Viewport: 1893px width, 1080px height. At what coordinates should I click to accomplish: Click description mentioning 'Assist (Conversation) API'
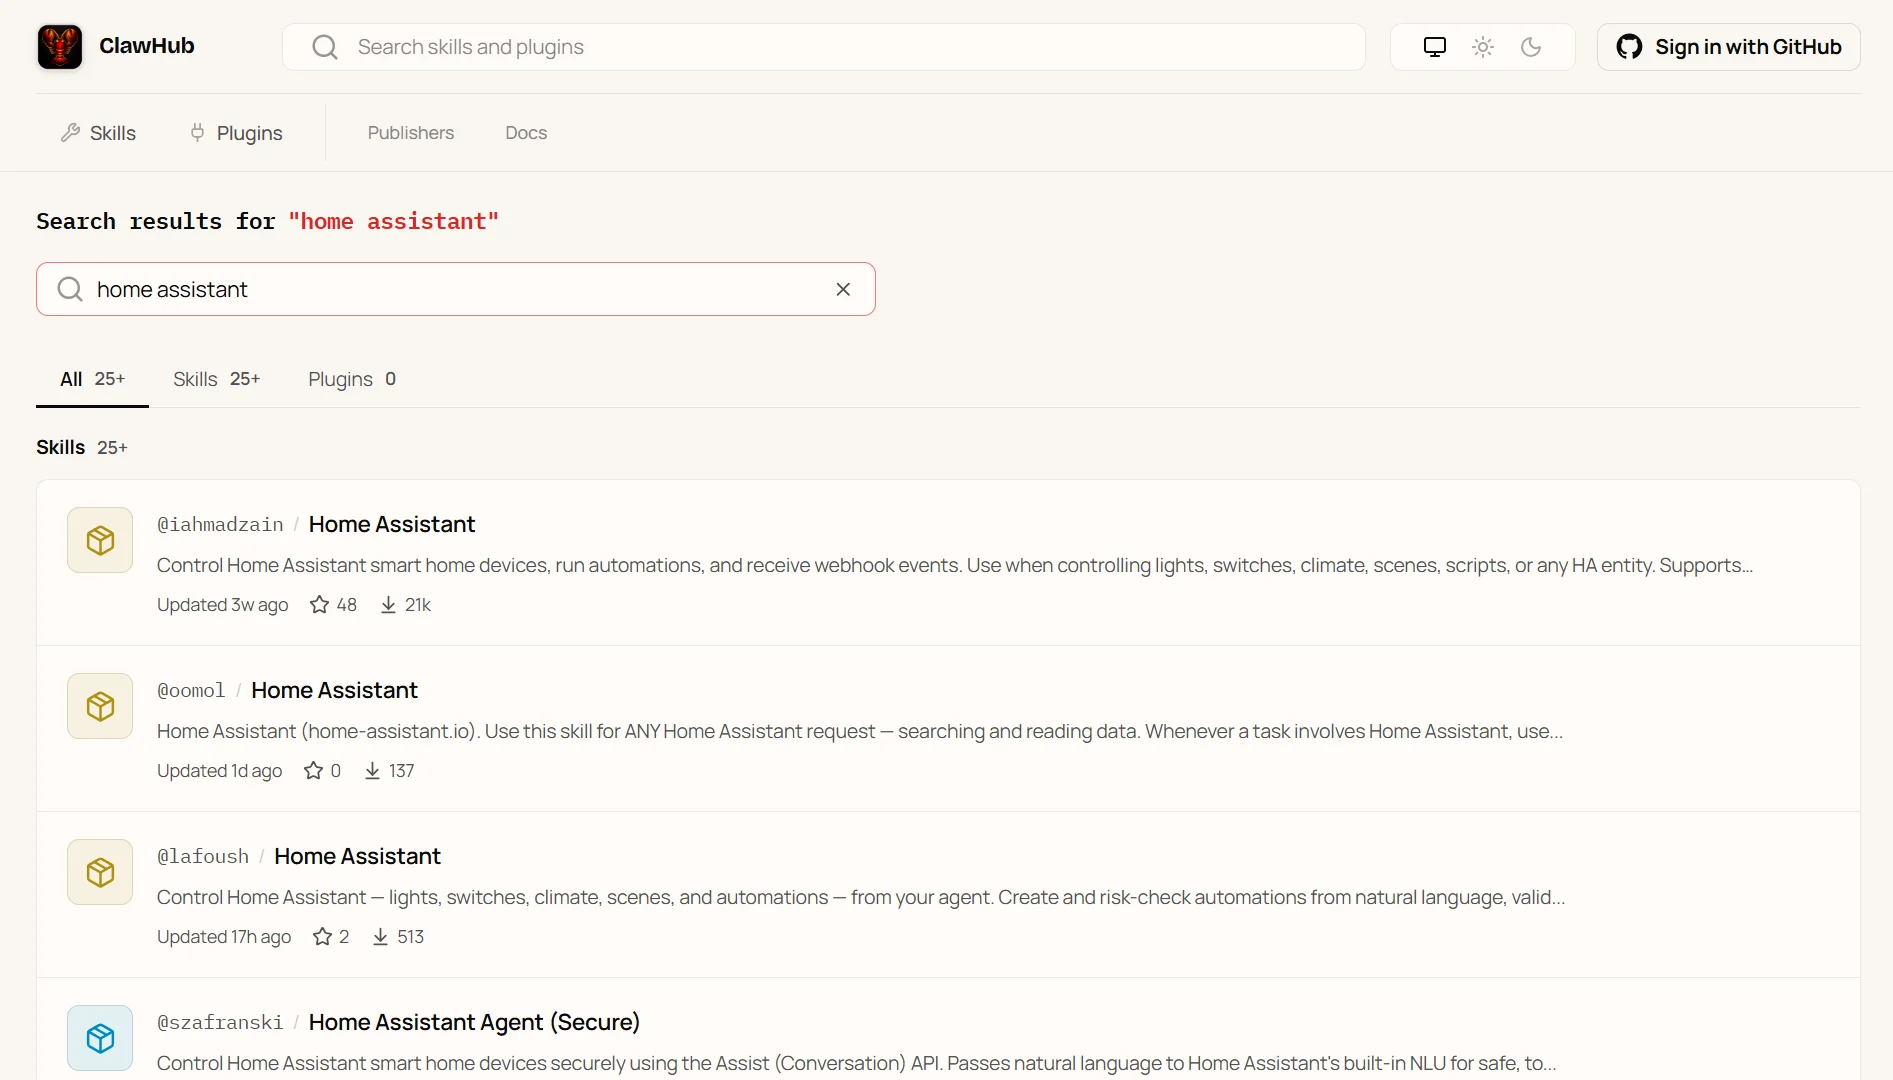(857, 1063)
